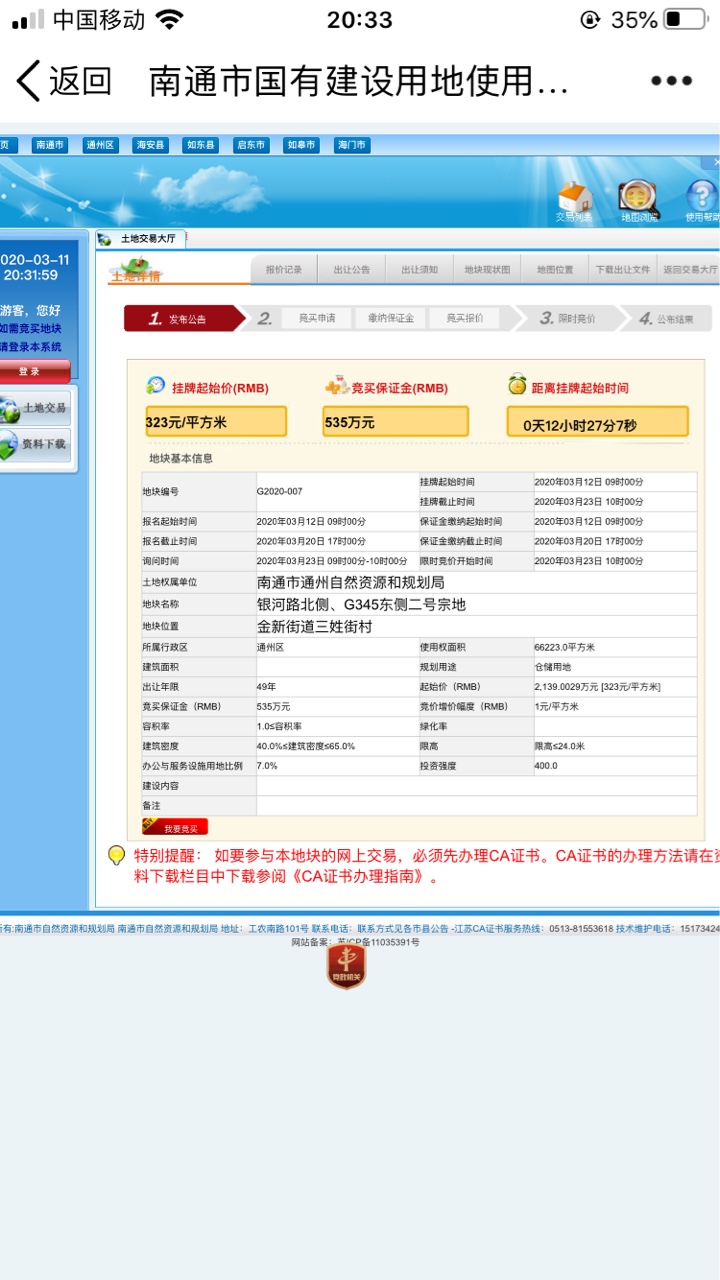Click the government verification badge in footer
Viewport: 720px width, 1280px height.
click(x=346, y=967)
